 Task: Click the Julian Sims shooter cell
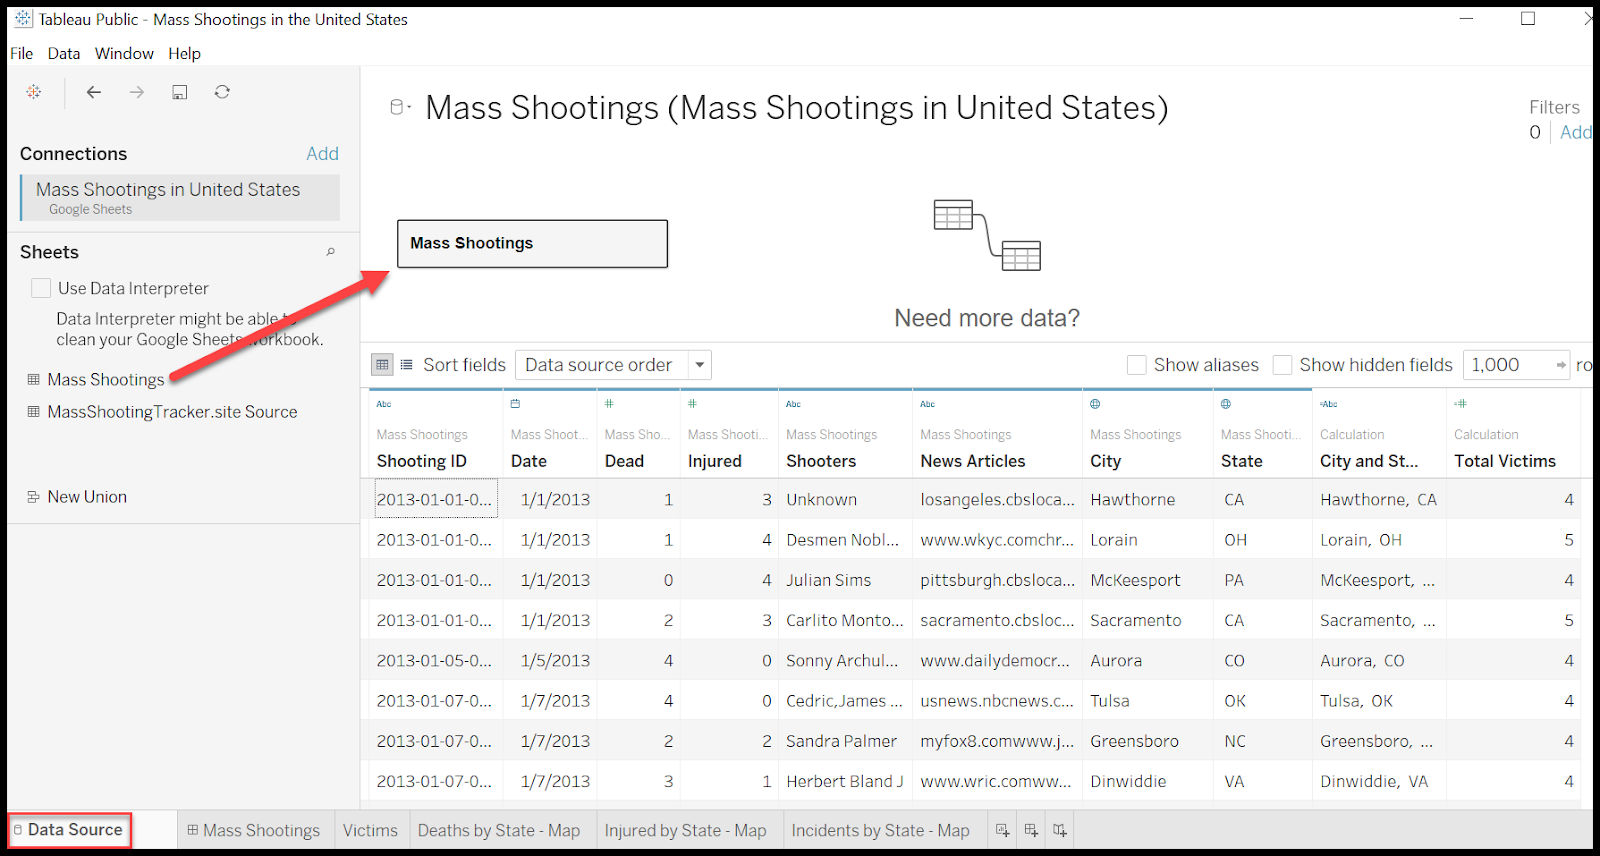point(845,580)
